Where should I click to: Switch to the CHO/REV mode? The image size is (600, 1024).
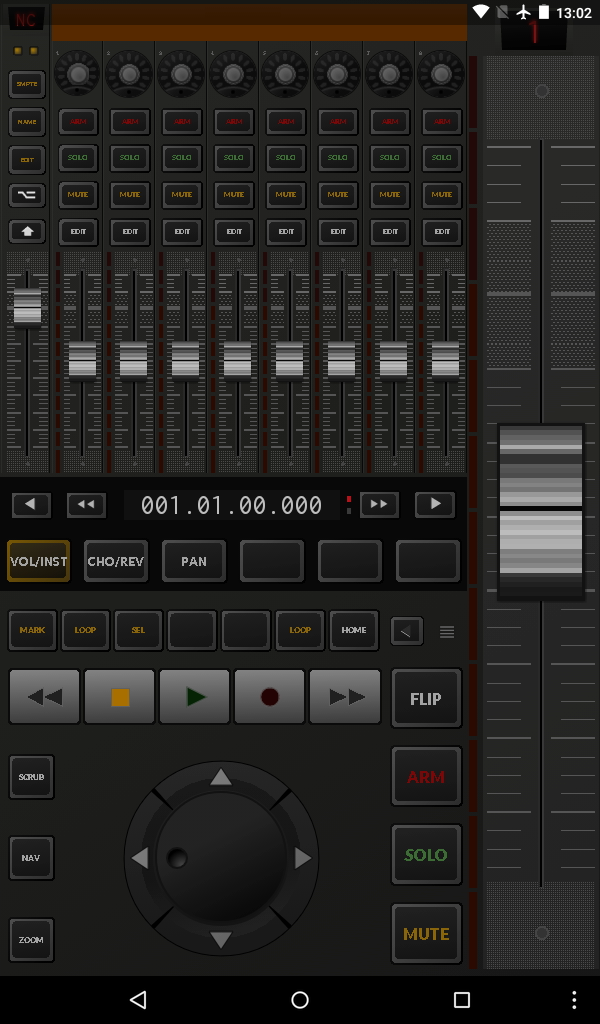pyautogui.click(x=116, y=561)
